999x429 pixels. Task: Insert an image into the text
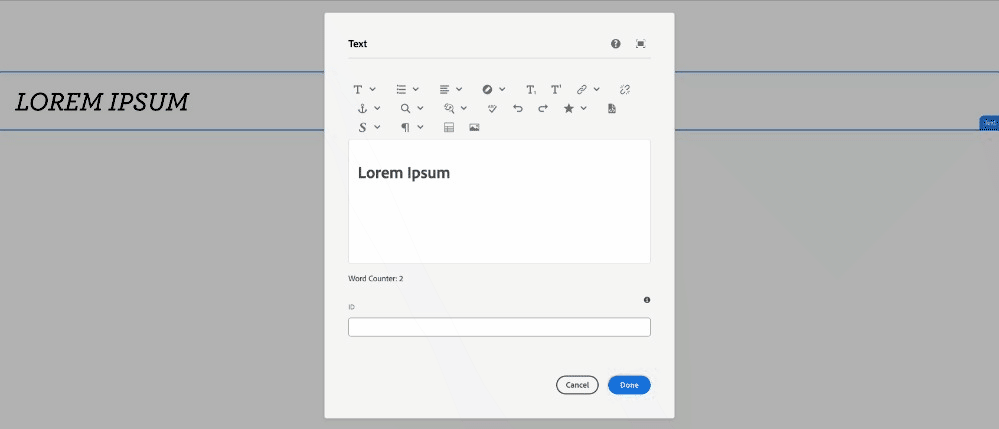click(474, 127)
